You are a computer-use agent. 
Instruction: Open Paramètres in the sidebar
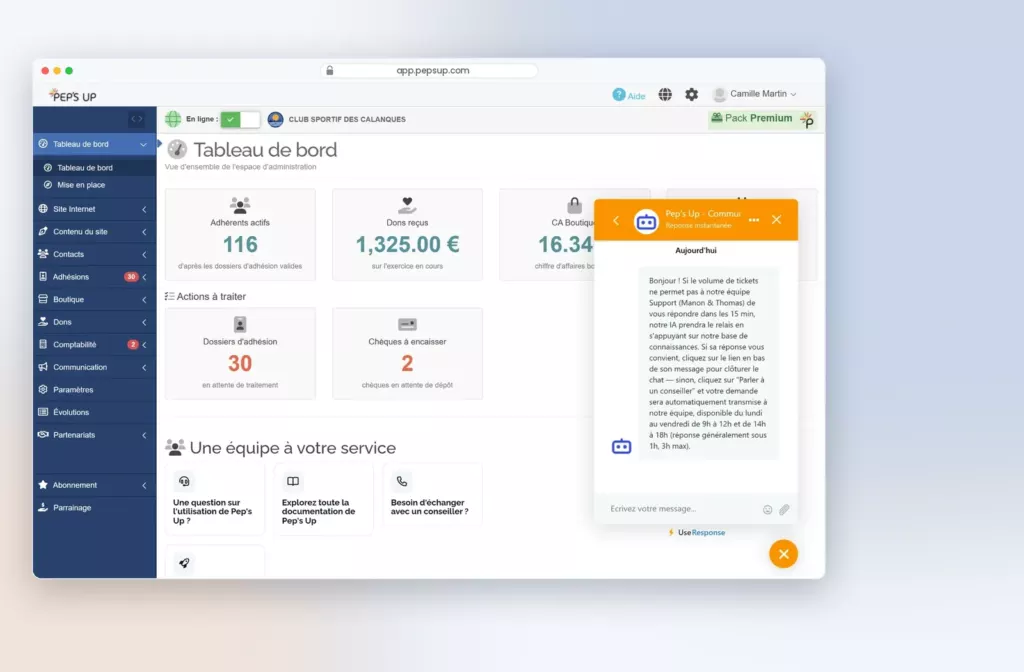click(x=94, y=390)
